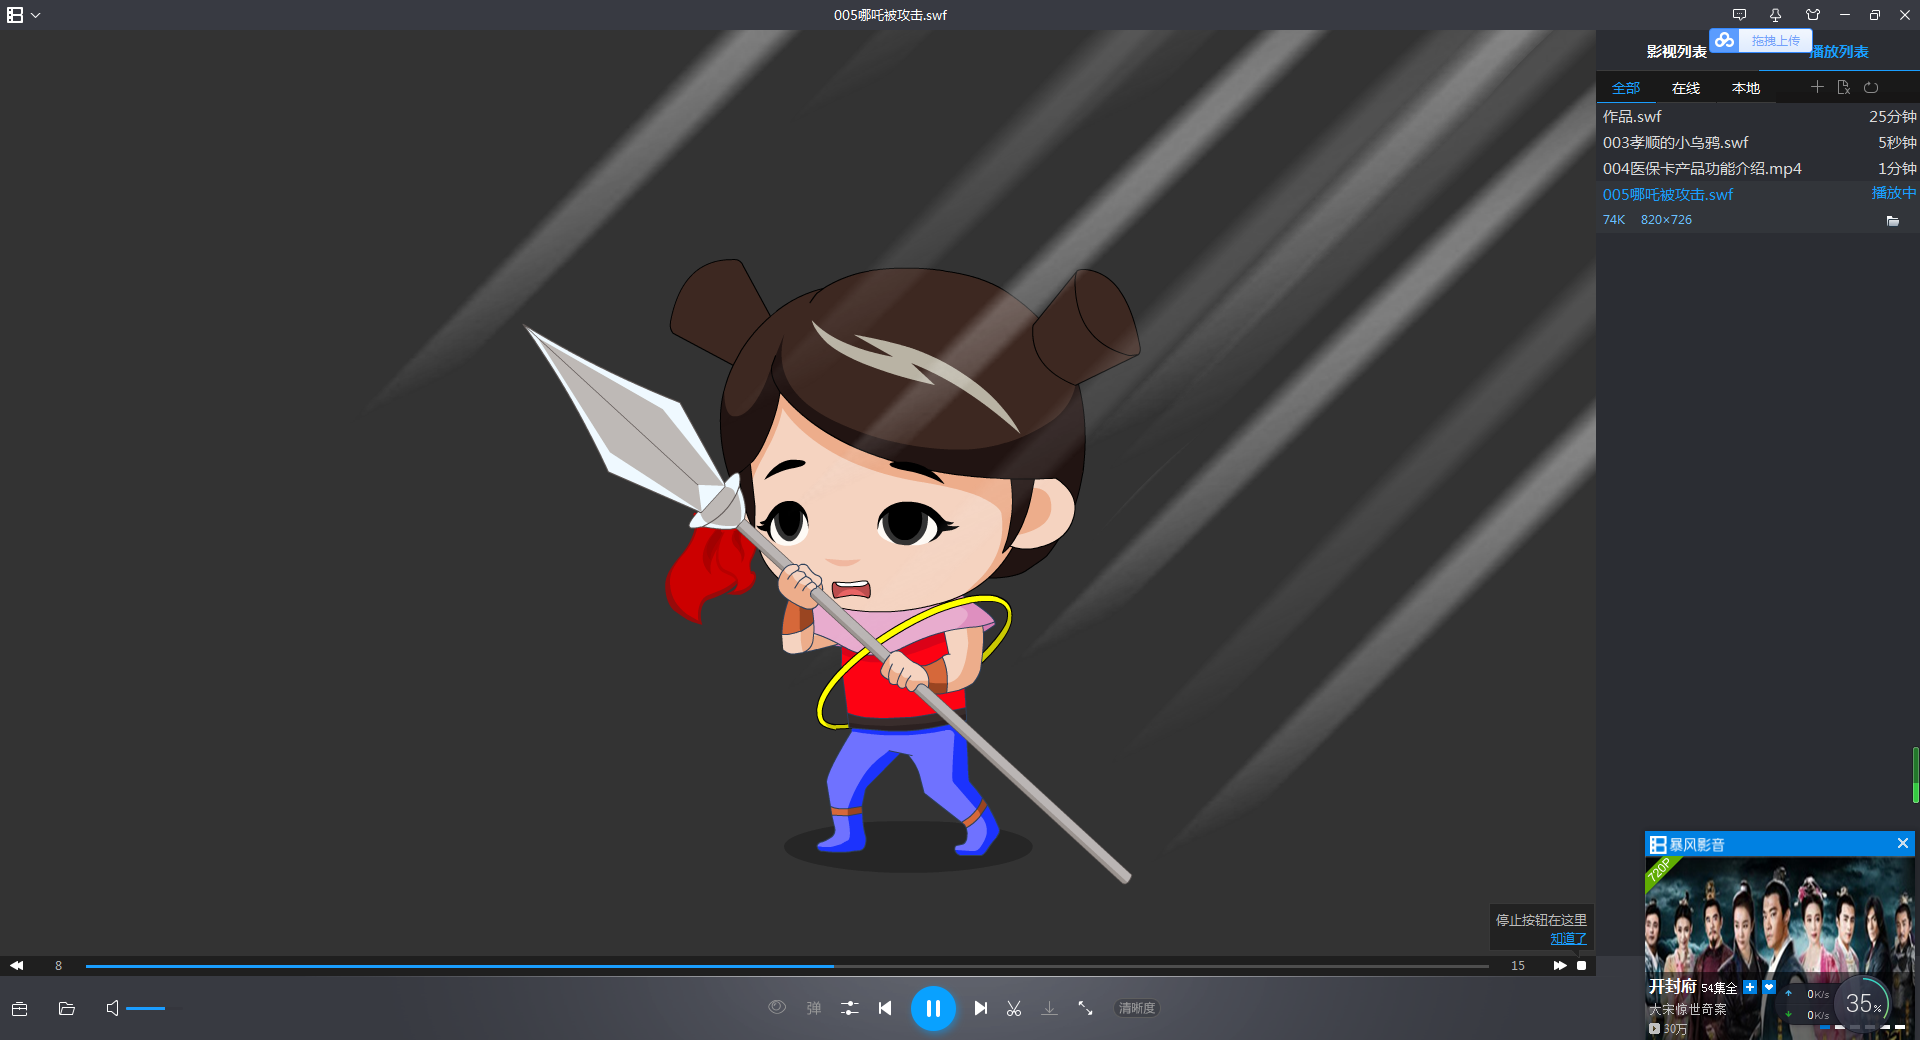Image resolution: width=1920 pixels, height=1040 pixels.
Task: Seek on the playback progress bar
Action: pos(787,966)
